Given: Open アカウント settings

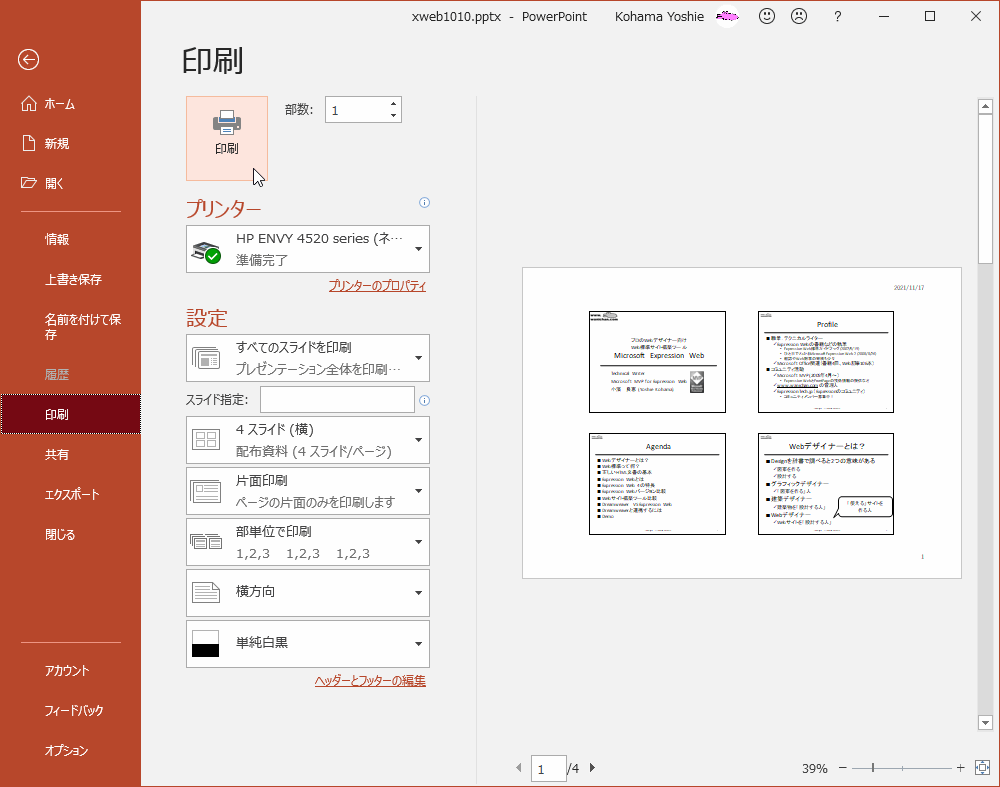Looking at the screenshot, I should tap(70, 671).
